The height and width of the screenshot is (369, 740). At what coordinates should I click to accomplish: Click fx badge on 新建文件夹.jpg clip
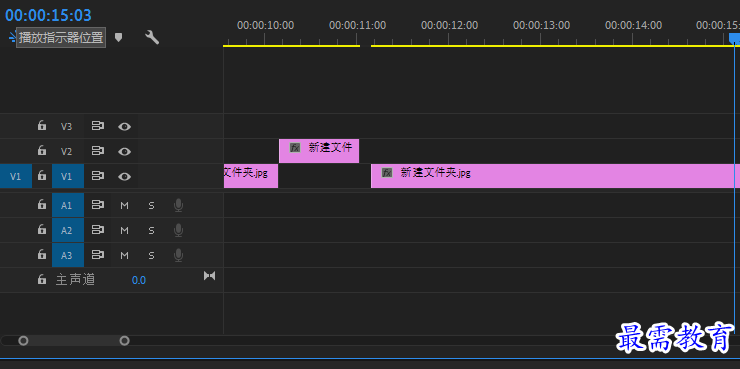click(x=387, y=173)
